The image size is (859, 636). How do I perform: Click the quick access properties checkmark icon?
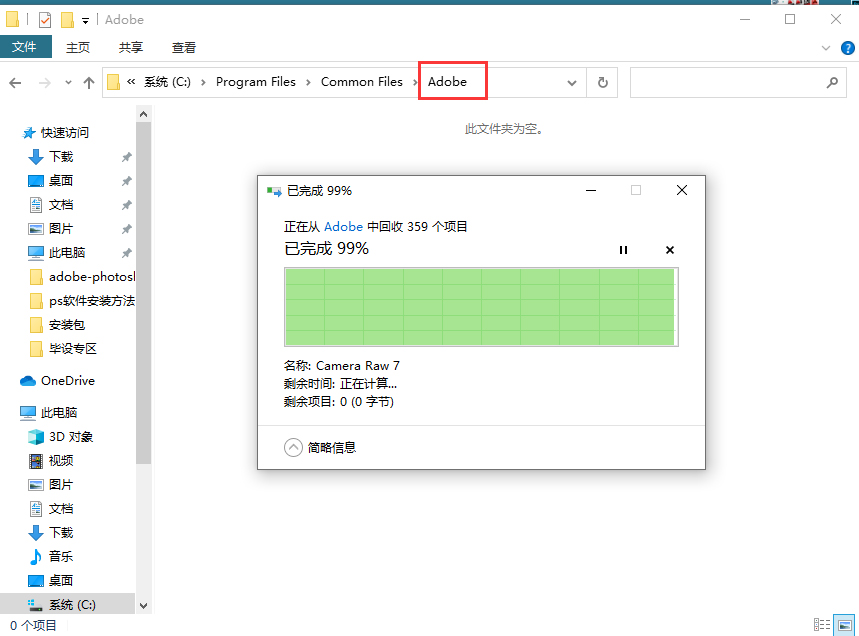pos(45,20)
